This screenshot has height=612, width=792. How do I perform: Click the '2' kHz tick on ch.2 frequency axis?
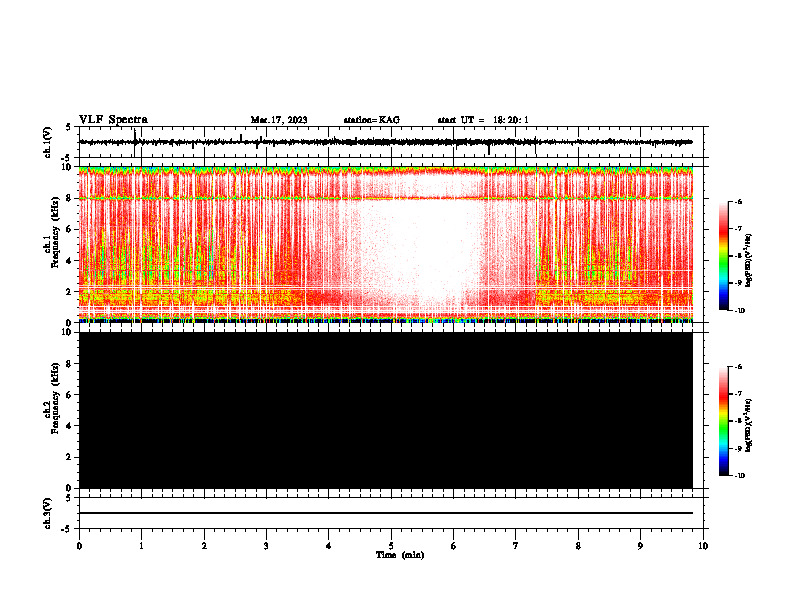click(x=70, y=457)
